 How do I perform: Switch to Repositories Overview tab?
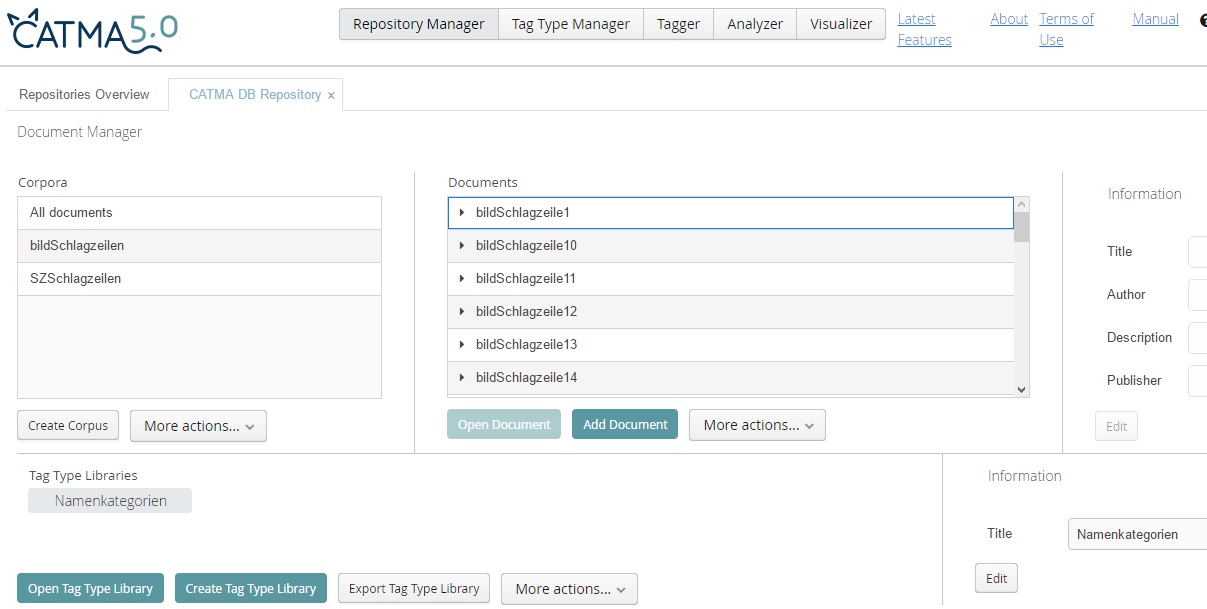pyautogui.click(x=84, y=95)
